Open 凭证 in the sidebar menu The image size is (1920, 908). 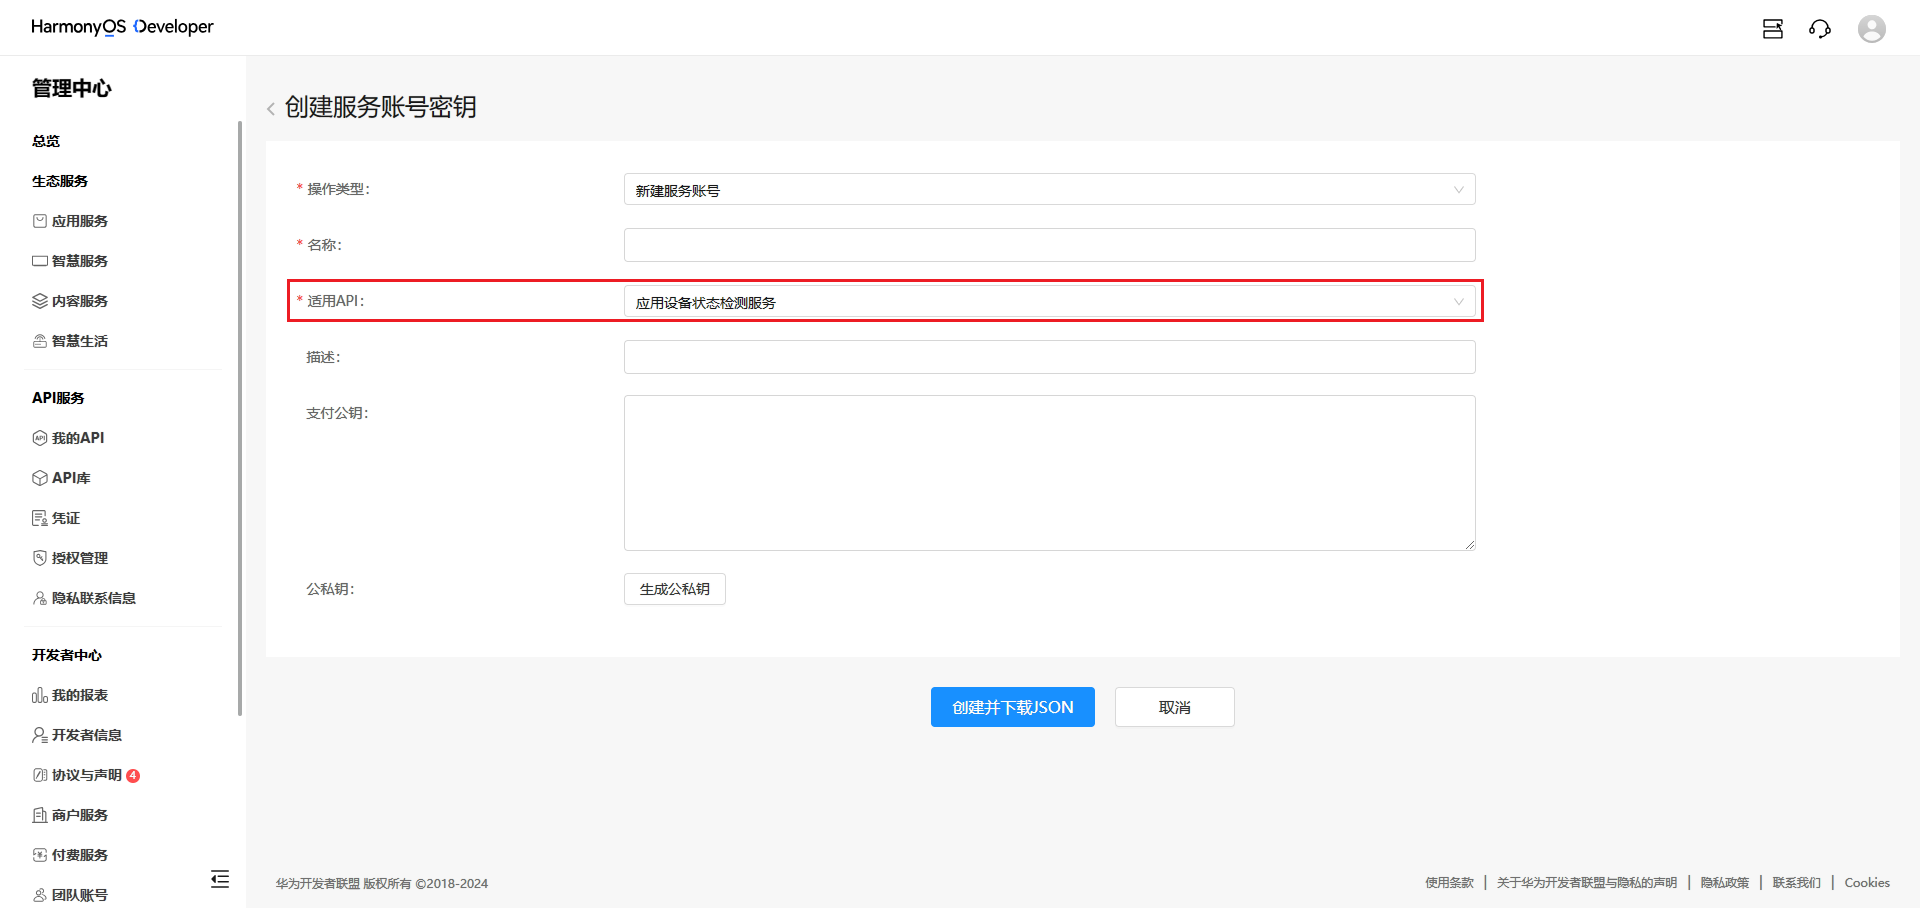66,518
